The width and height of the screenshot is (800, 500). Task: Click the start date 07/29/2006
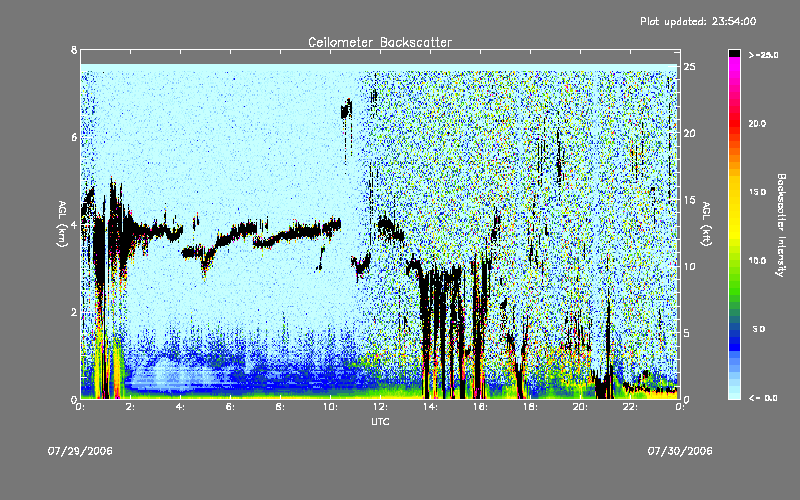pyautogui.click(x=80, y=451)
